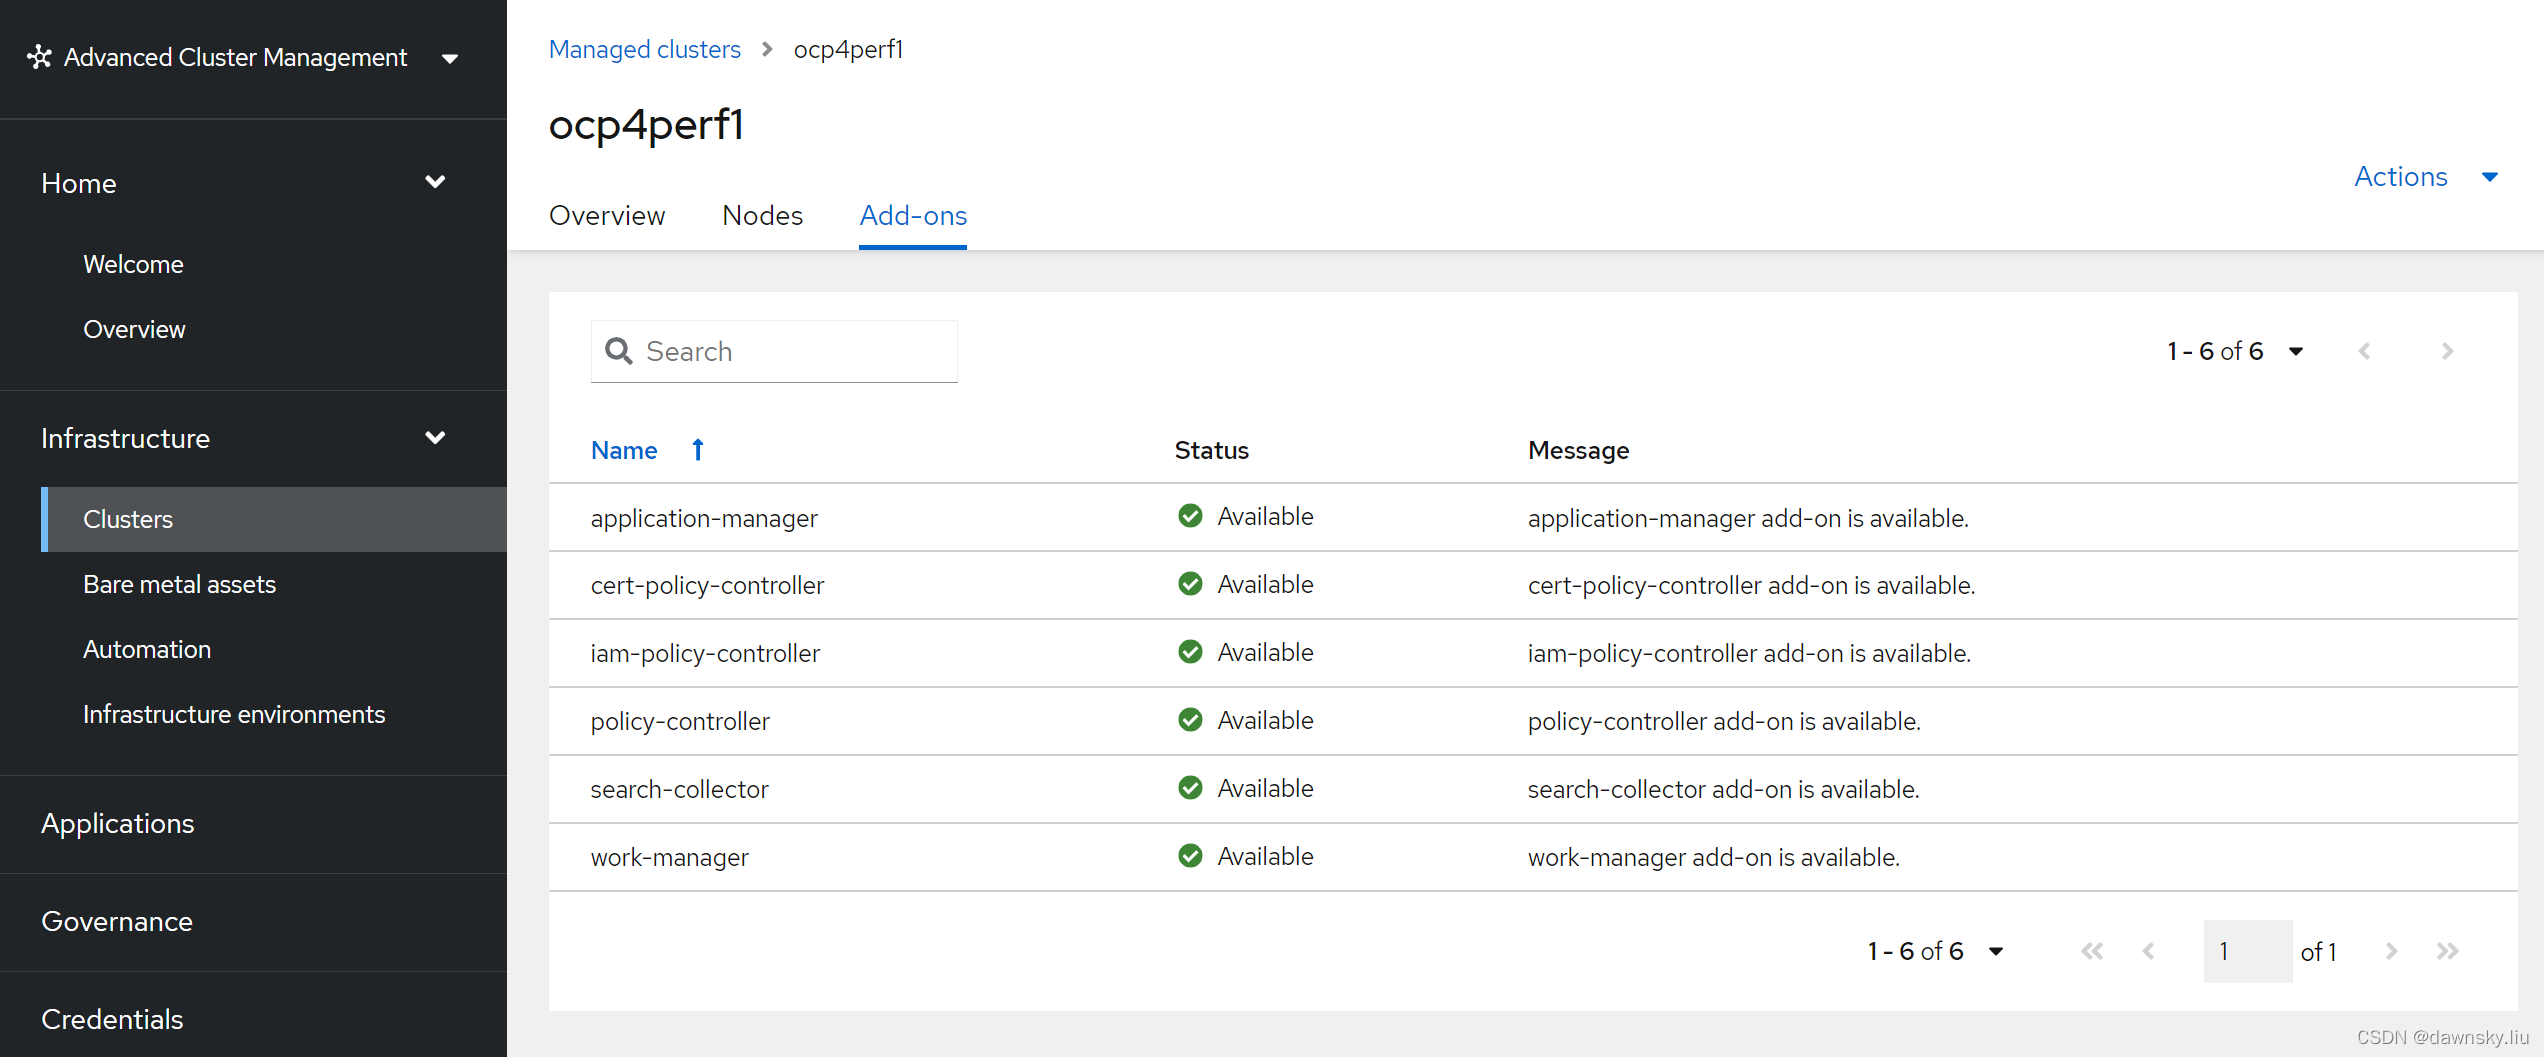The width and height of the screenshot is (2544, 1057).
Task: Open the Managed clusters breadcrumb link
Action: (x=645, y=49)
